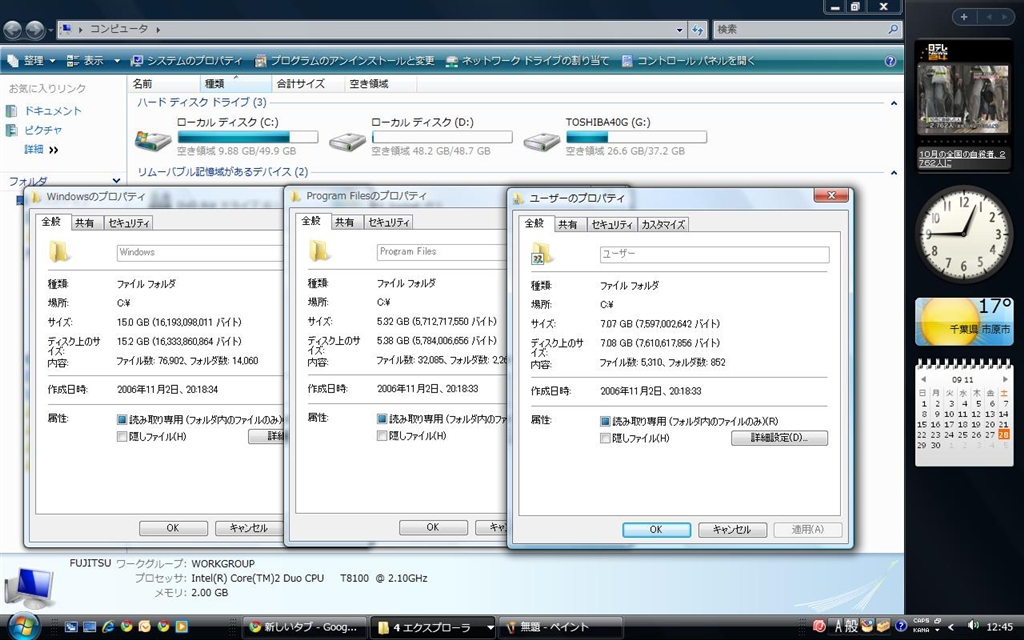
Task: Switch to セキュリティ tab in ユーザー properties
Action: tap(612, 225)
